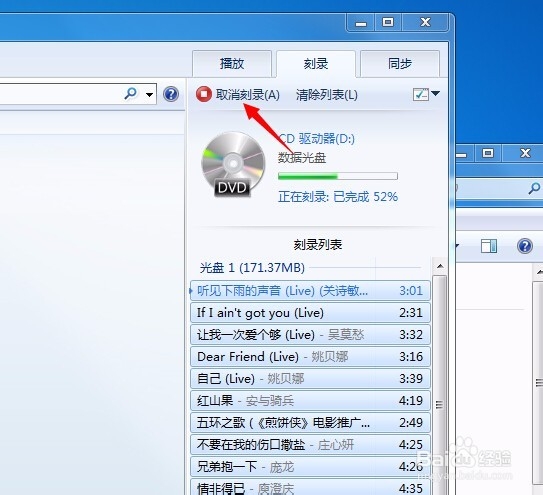Screen dimensions: 543x495
Task: Click background window search magnifier icon
Action: tap(534, 188)
